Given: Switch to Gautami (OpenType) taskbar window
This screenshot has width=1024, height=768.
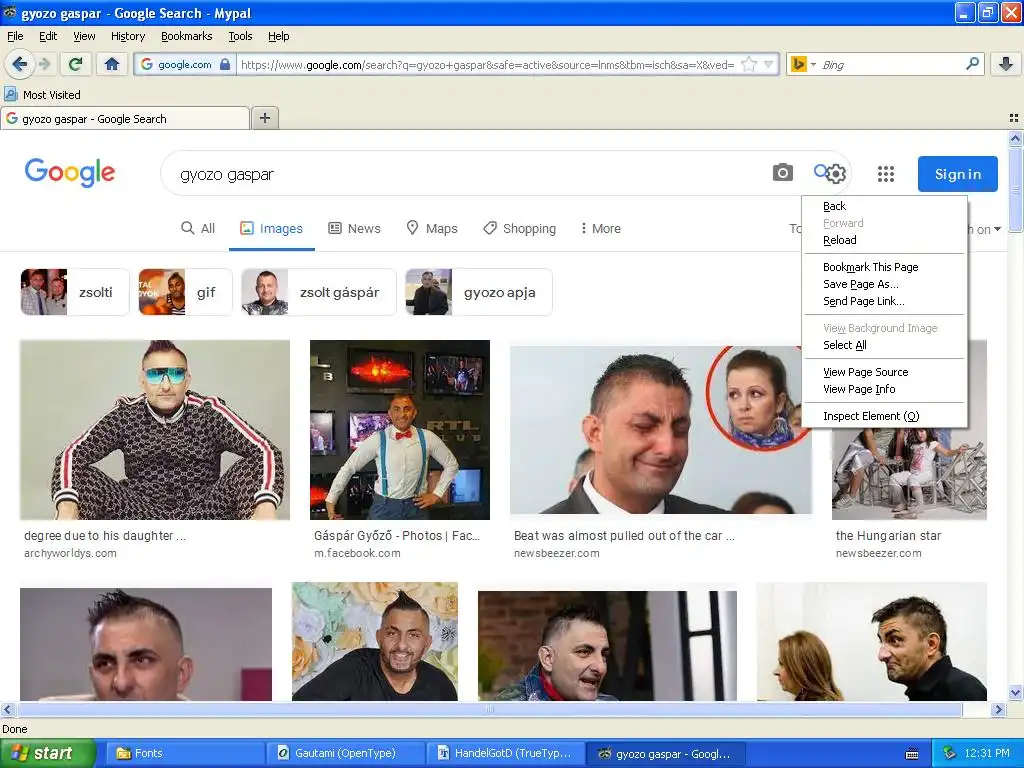Looking at the screenshot, I should coord(345,753).
